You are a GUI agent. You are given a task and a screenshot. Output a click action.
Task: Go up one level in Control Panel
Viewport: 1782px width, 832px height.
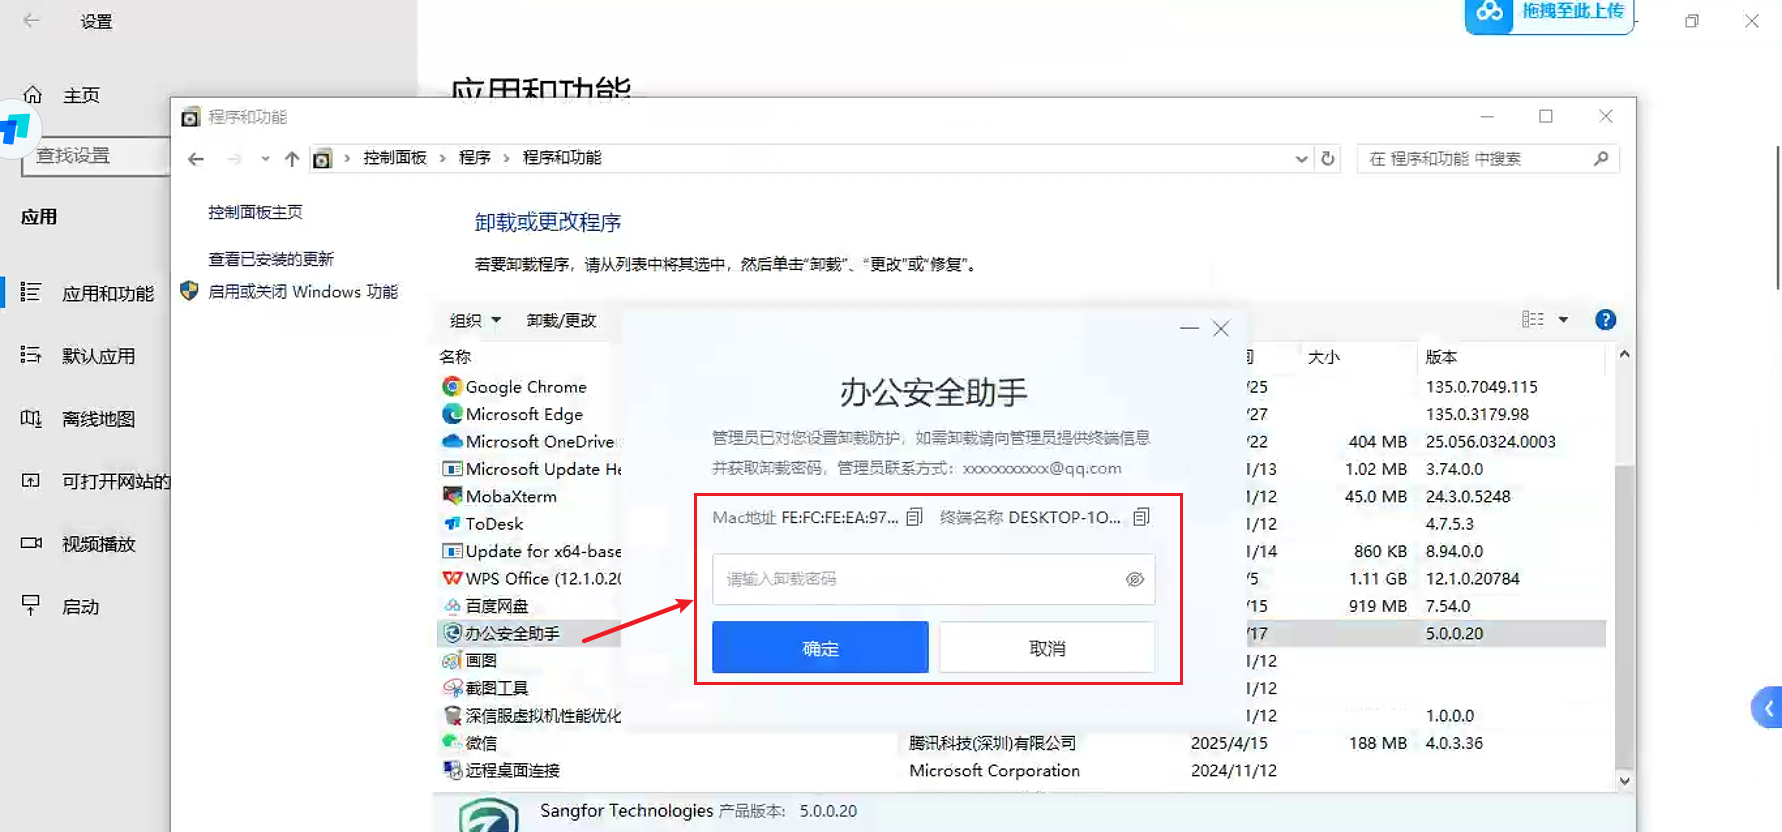292,158
